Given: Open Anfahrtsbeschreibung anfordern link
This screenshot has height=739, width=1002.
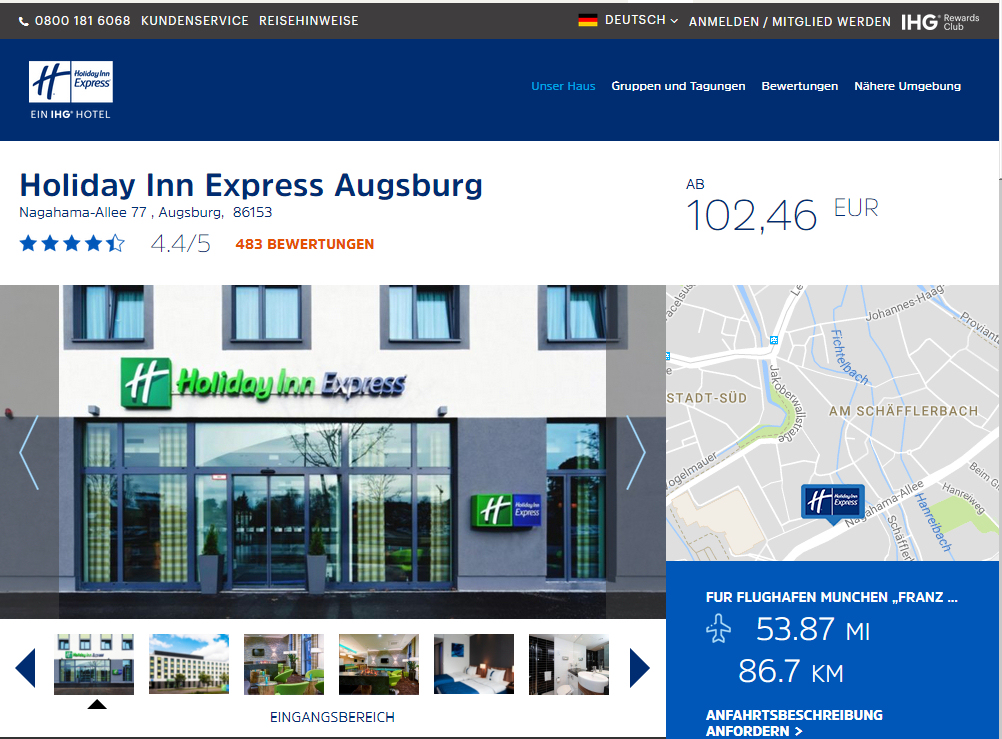Looking at the screenshot, I should [794, 723].
